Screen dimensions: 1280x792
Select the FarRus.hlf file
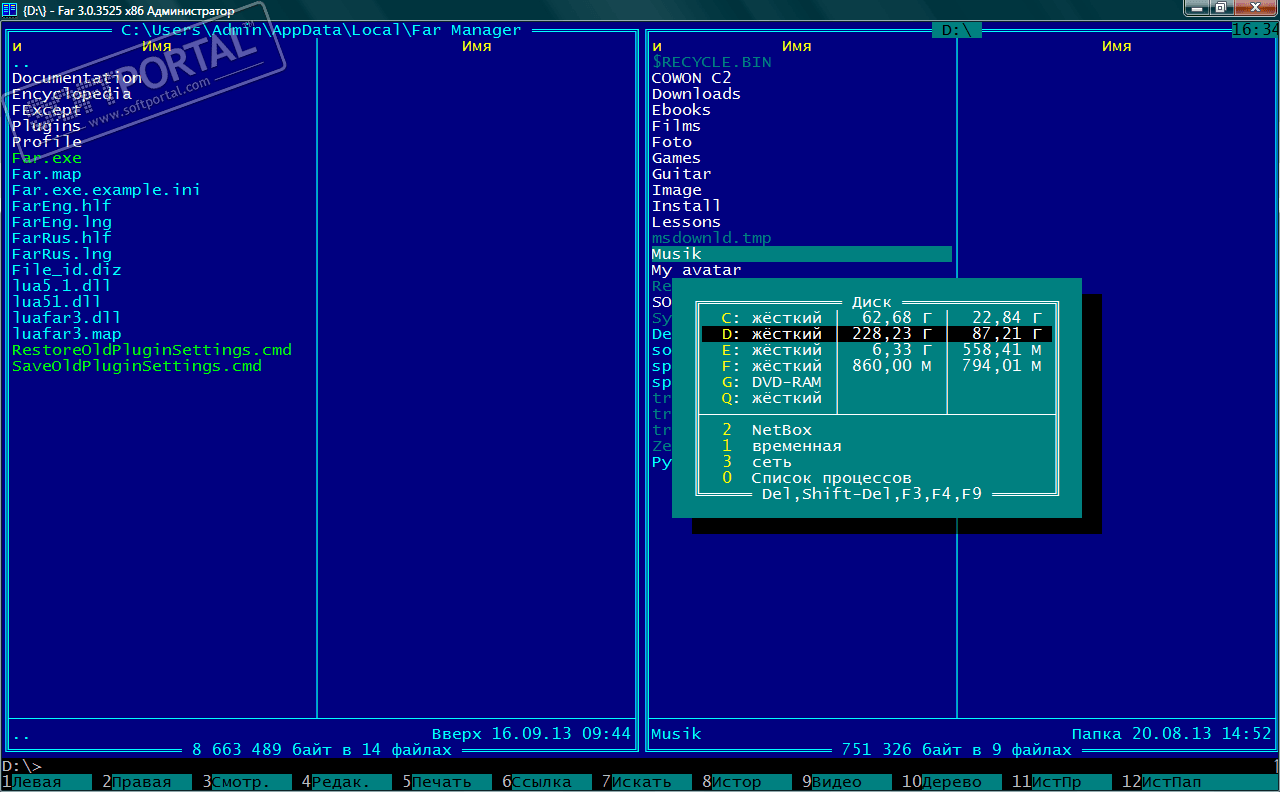[62, 238]
